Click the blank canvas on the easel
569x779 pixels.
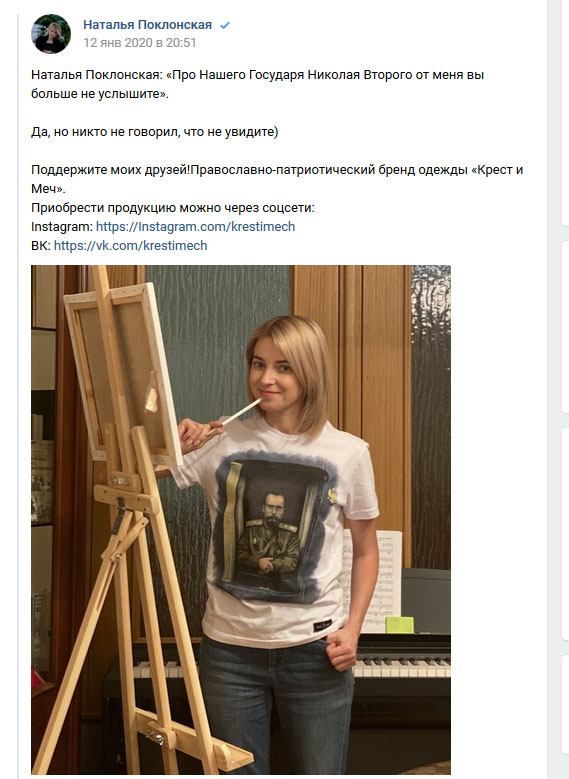[x=122, y=372]
